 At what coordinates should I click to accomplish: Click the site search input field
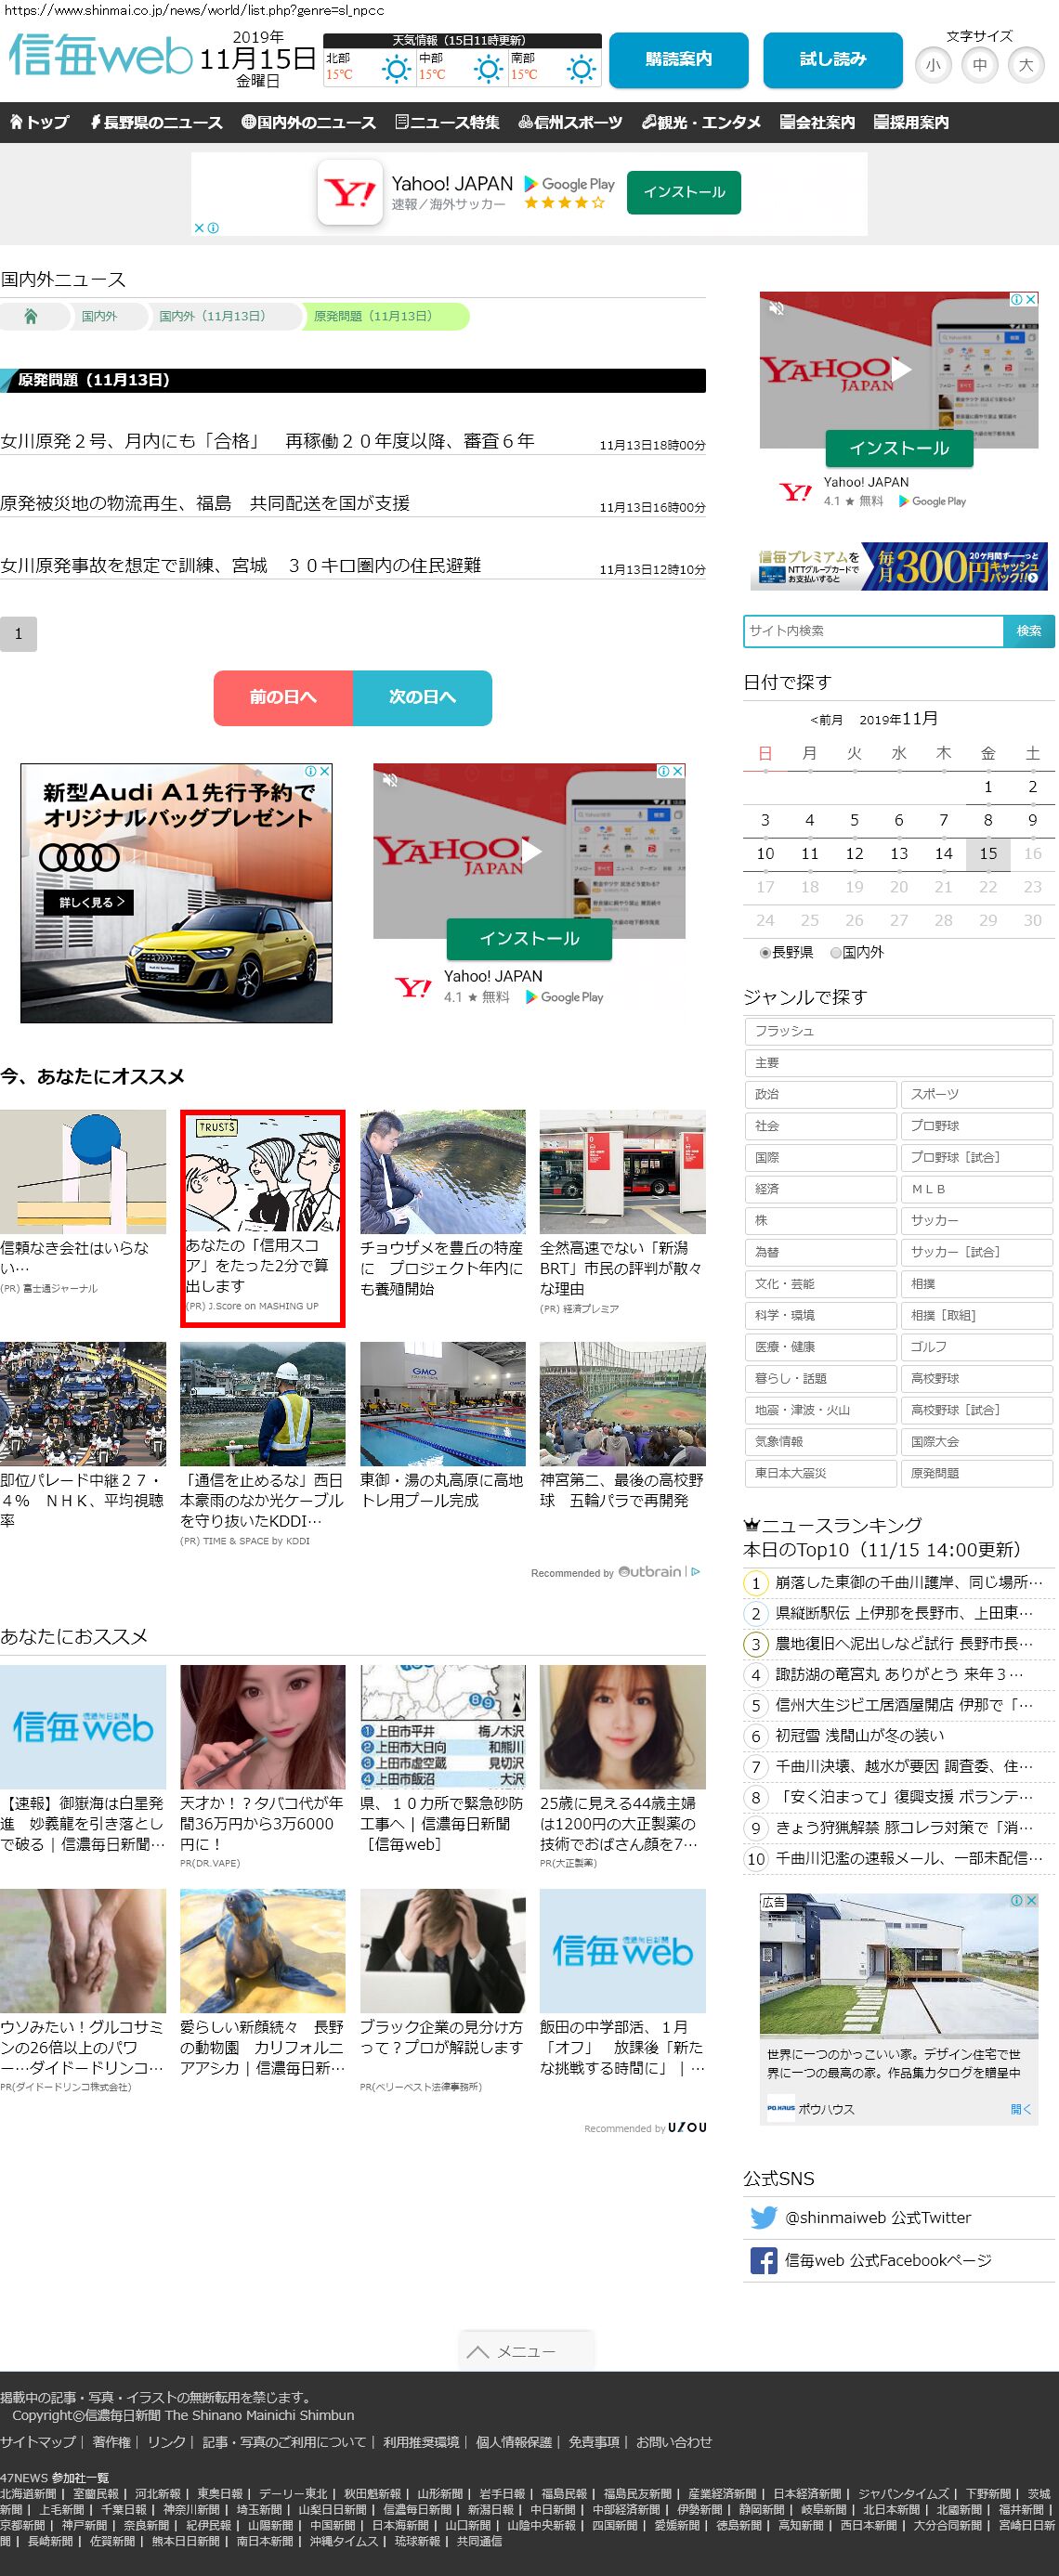coord(873,631)
